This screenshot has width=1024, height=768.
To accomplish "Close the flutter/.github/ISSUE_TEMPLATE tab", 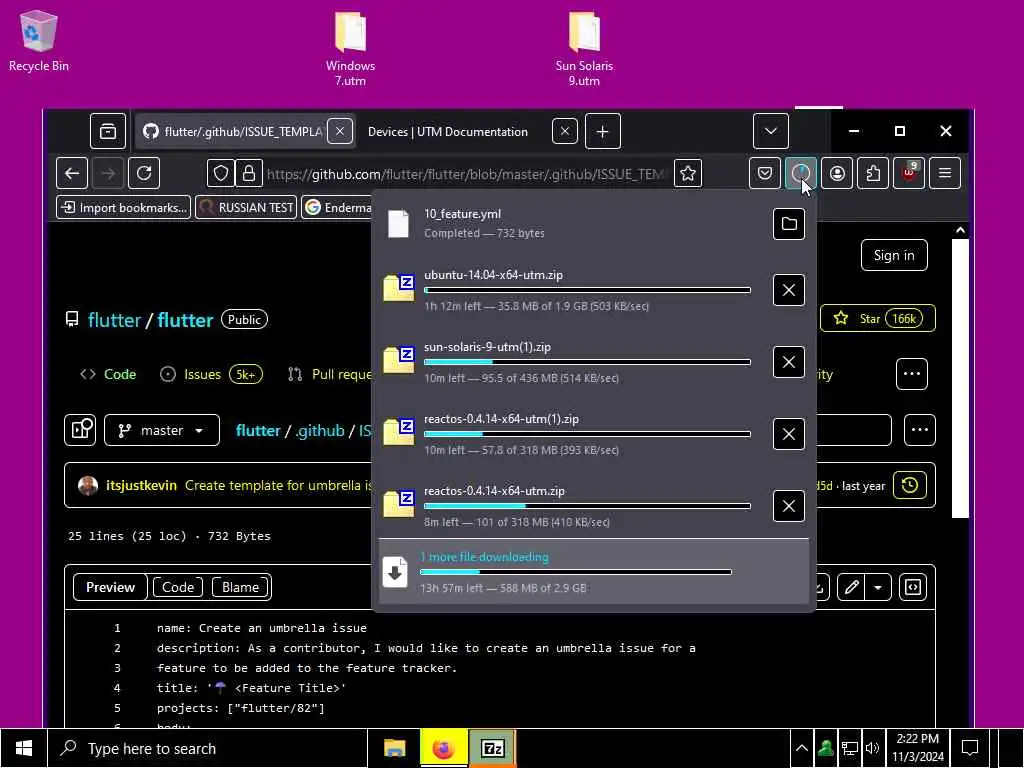I will pyautogui.click(x=340, y=131).
